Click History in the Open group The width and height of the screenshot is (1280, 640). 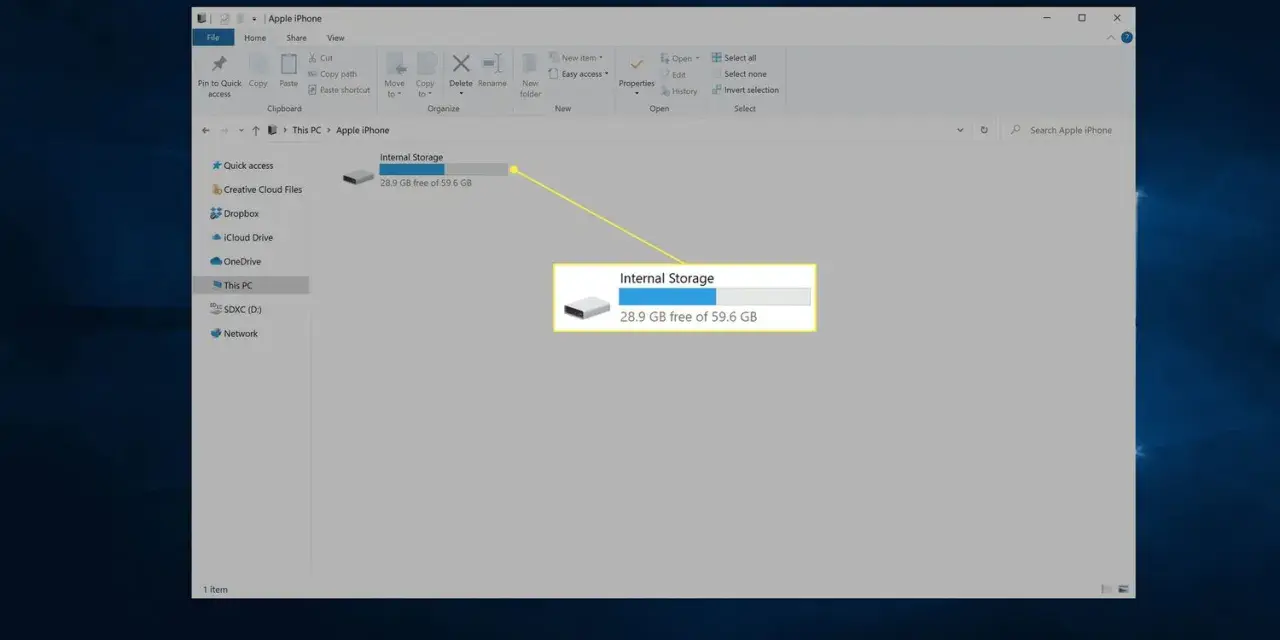click(679, 91)
